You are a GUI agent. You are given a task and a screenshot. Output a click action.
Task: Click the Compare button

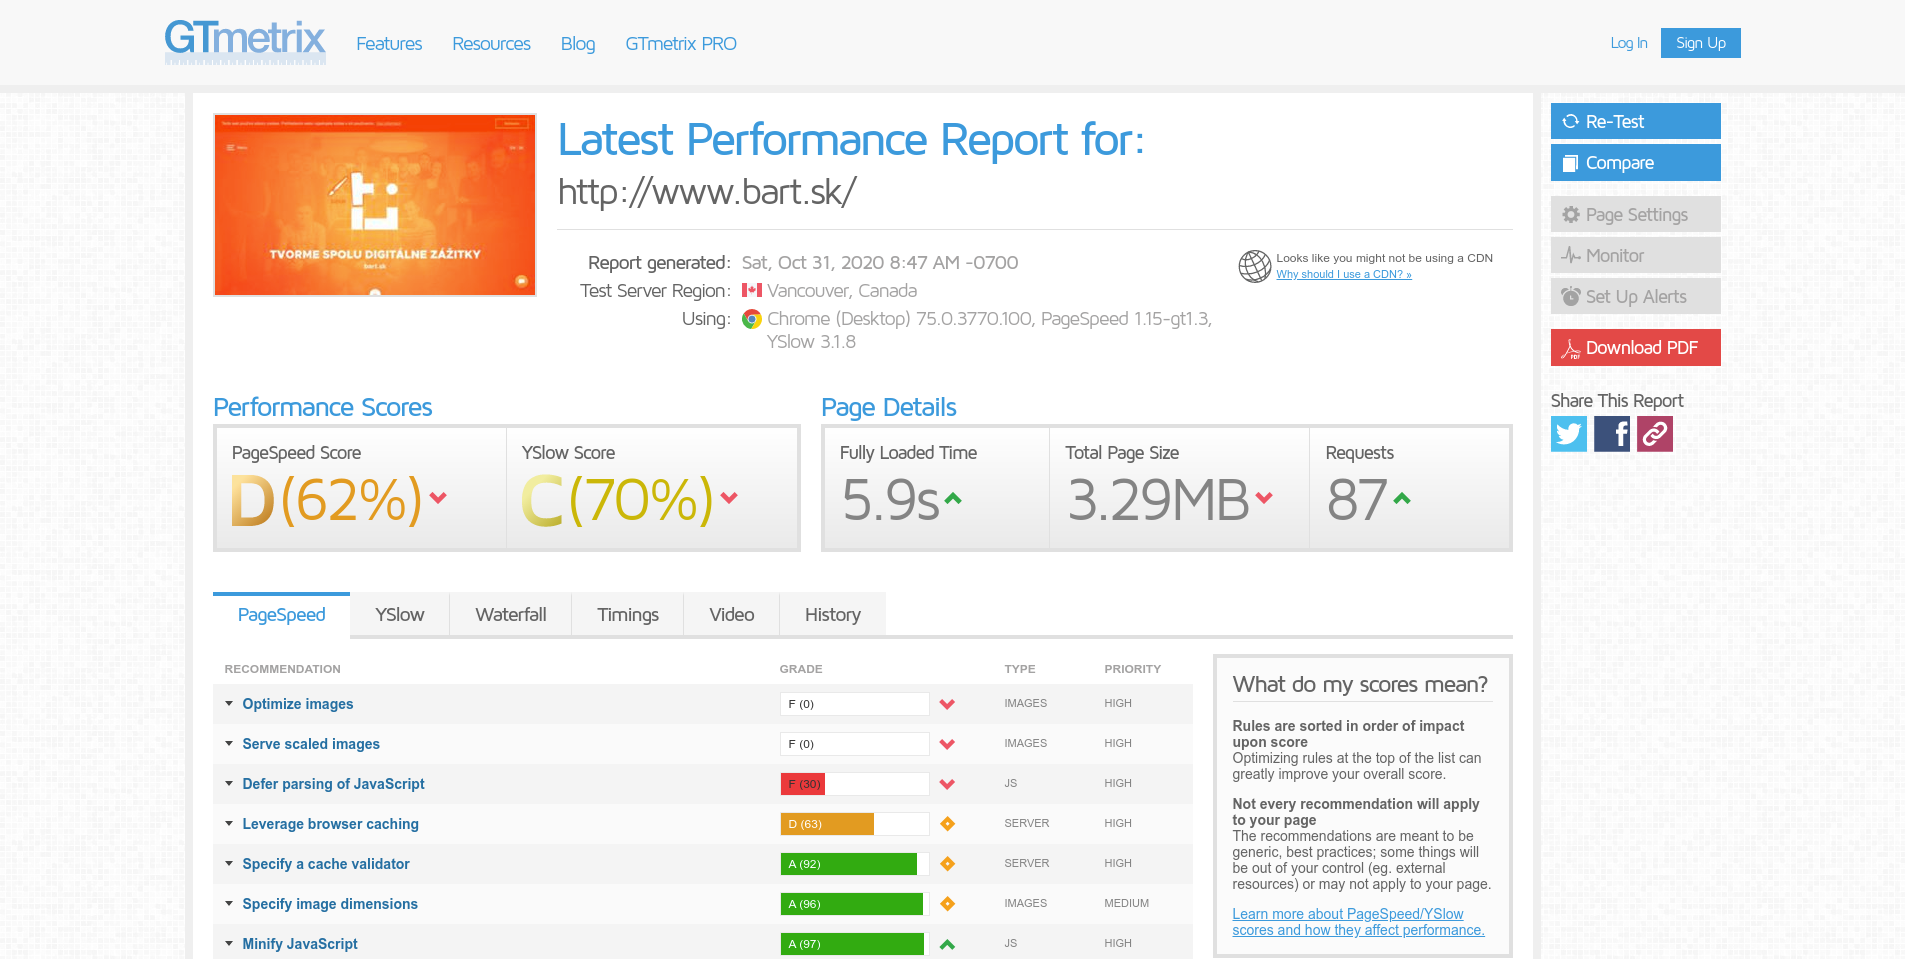[1636, 162]
